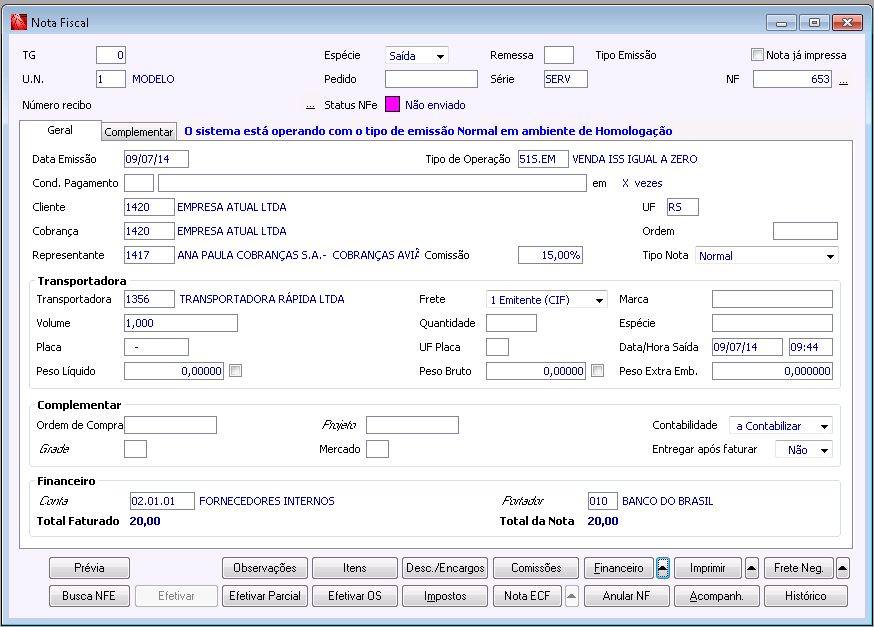Click the arrow button beside Nota ECF
This screenshot has width=874, height=627.
tap(572, 596)
